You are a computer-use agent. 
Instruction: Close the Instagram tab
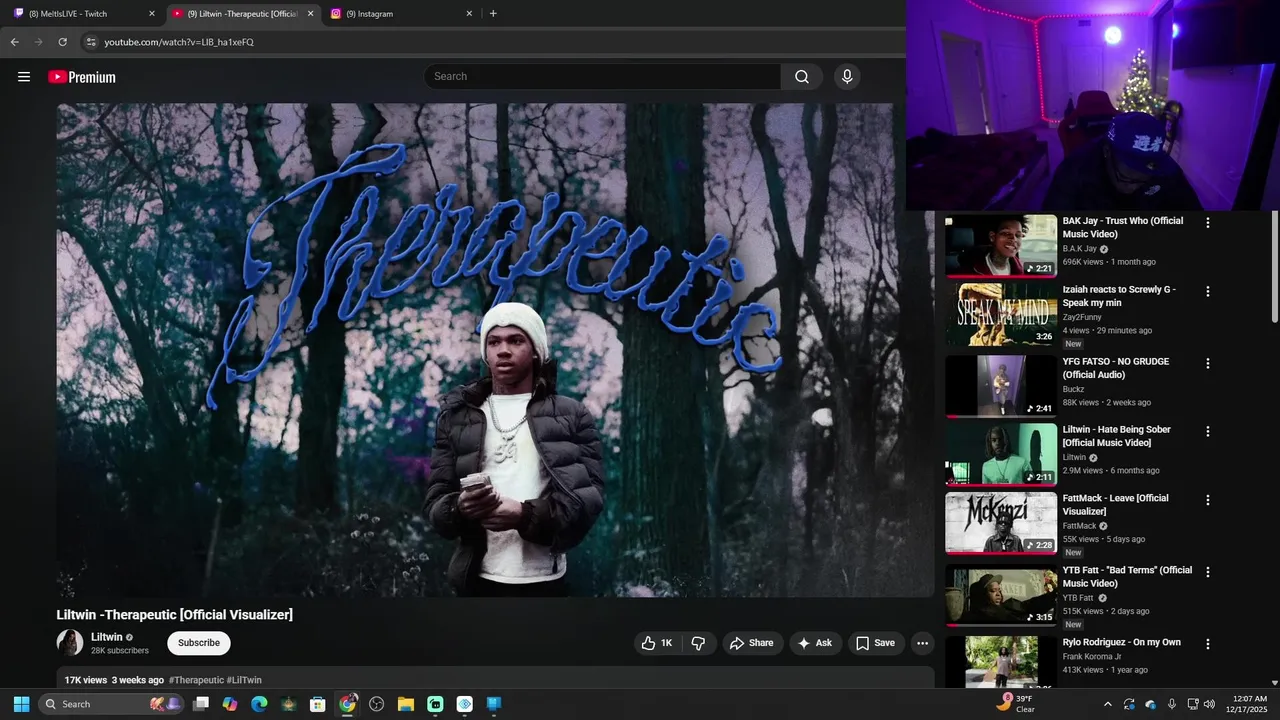[x=469, y=14]
